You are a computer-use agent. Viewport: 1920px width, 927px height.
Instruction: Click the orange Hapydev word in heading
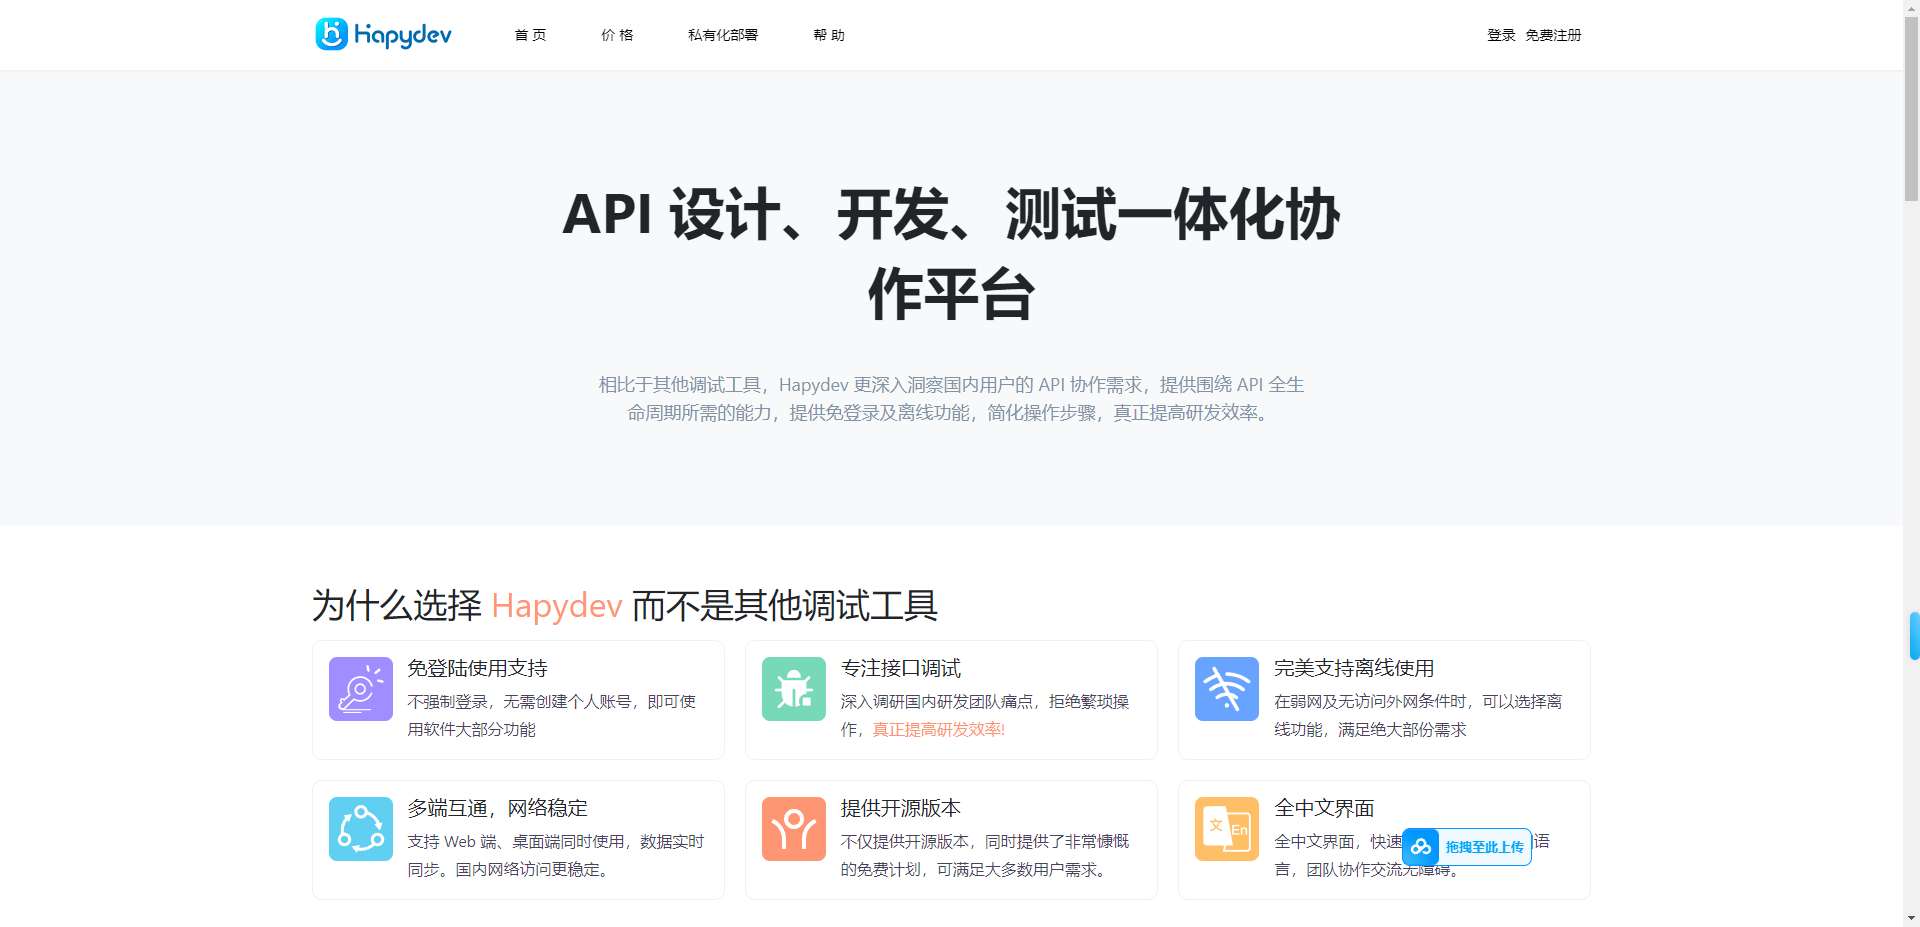click(556, 606)
